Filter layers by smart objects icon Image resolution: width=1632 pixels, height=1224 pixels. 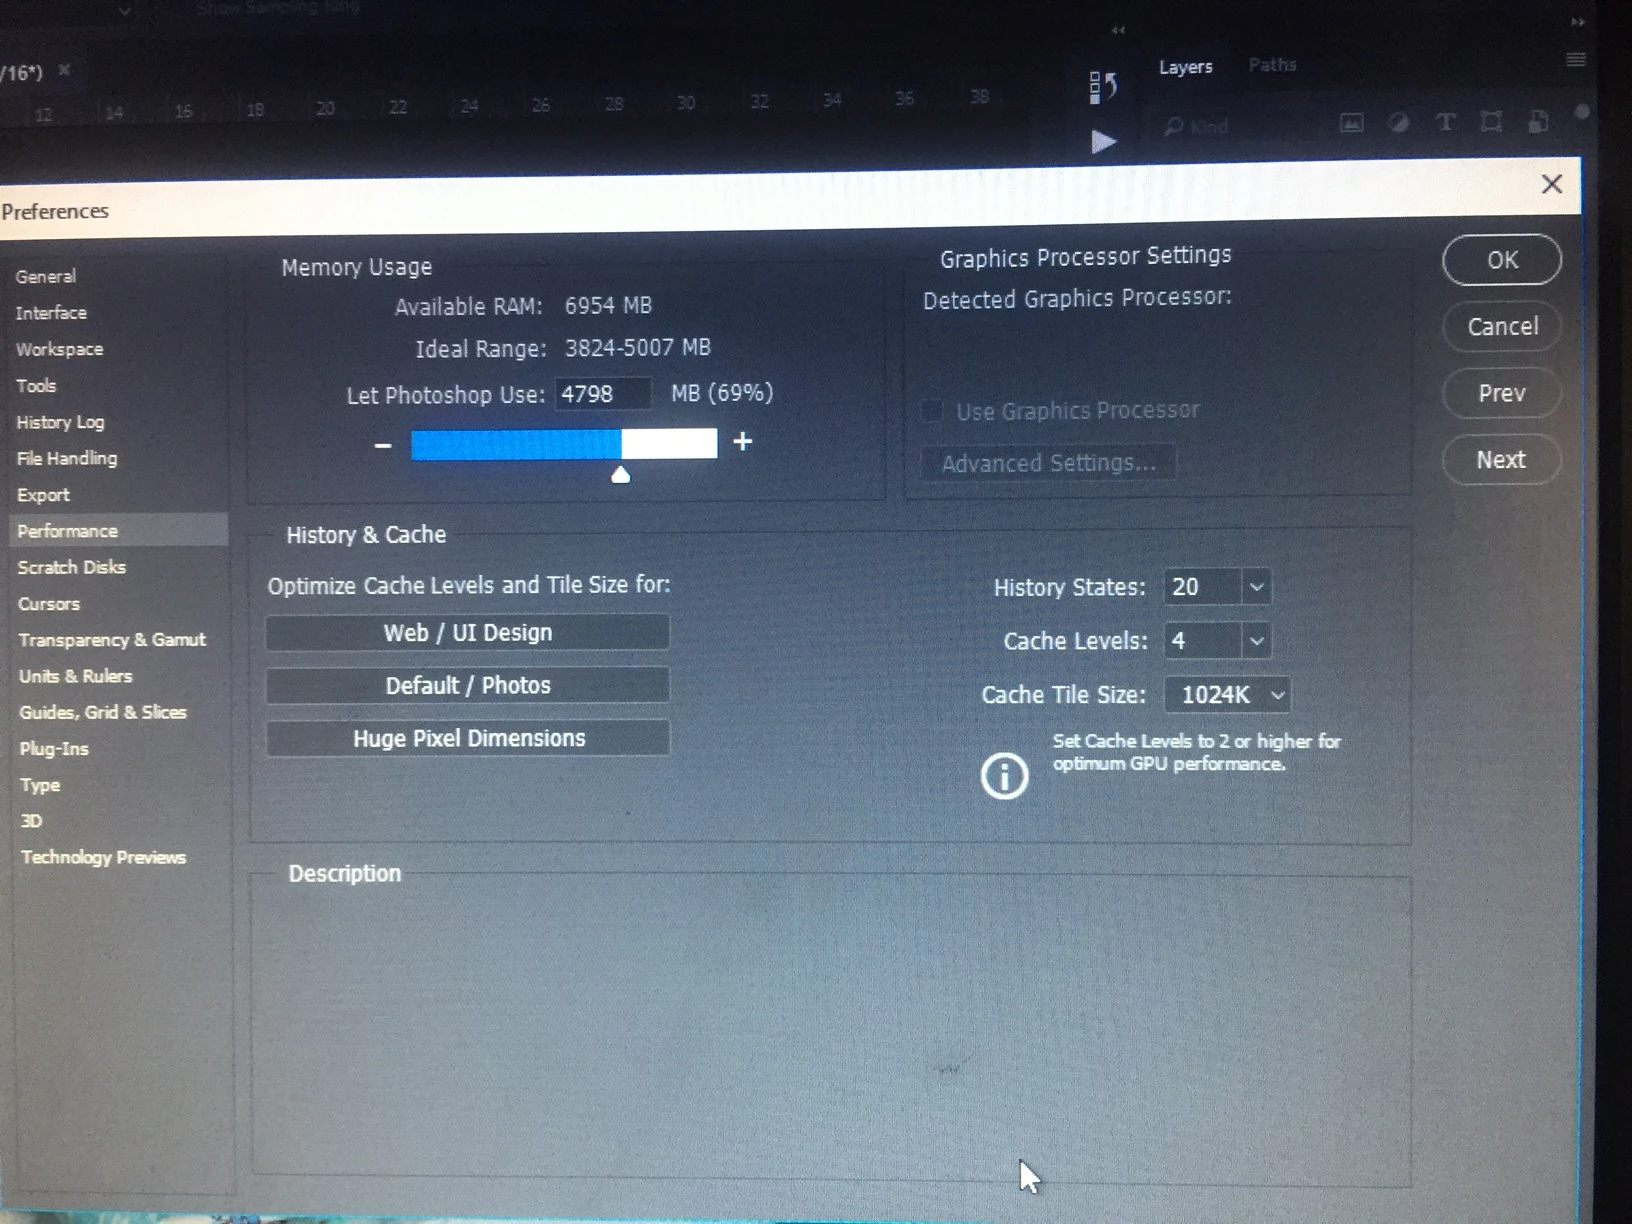(x=1538, y=121)
